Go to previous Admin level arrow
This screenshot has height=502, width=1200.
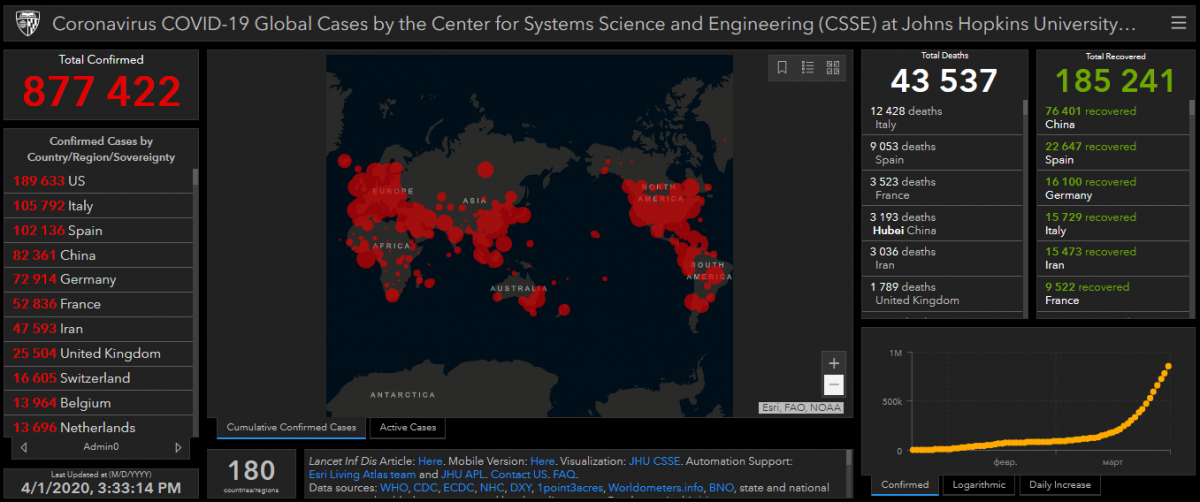tap(25, 447)
